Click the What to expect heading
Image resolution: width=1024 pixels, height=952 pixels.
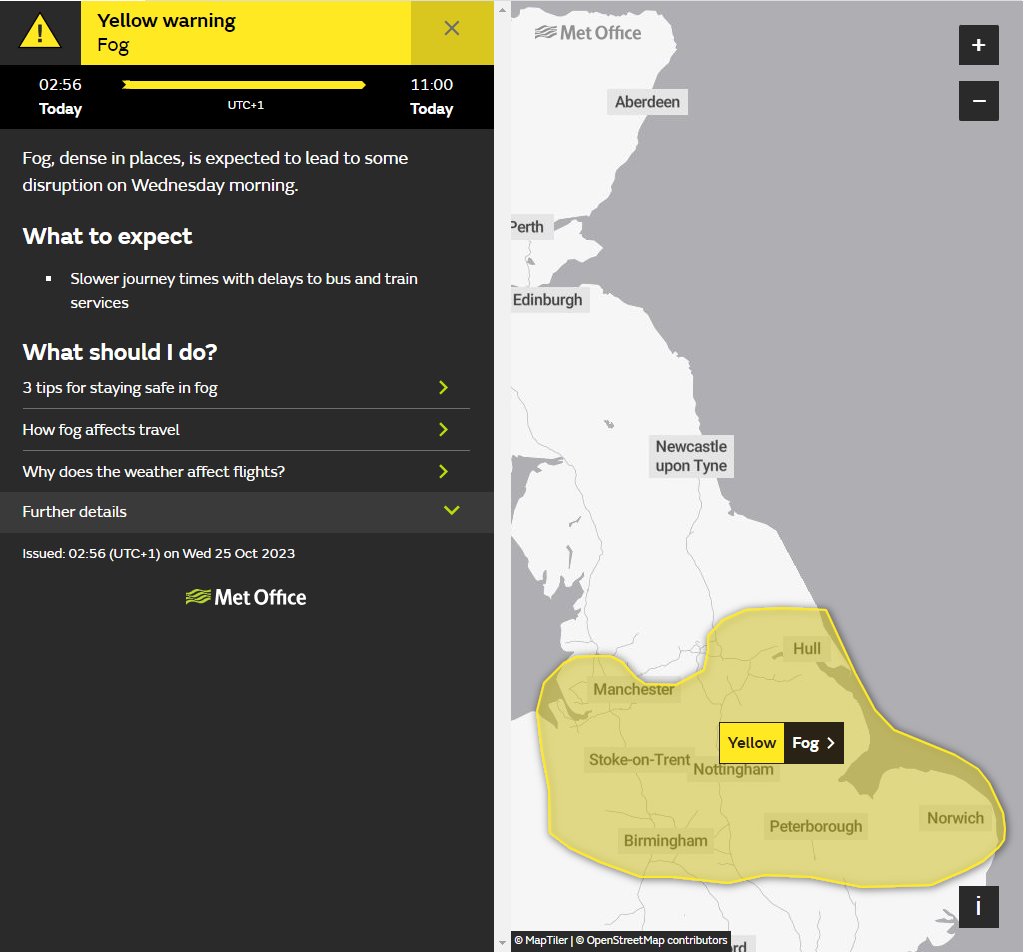click(x=107, y=236)
